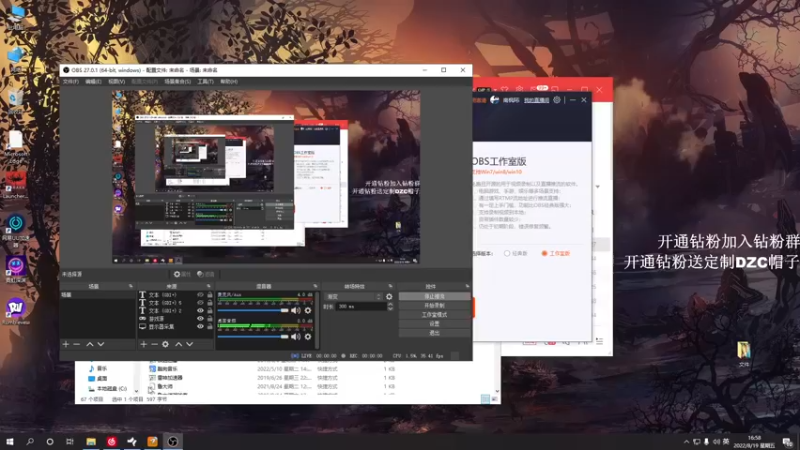
Task: Click the mixer panel vertical scrollbar
Action: tap(317, 320)
